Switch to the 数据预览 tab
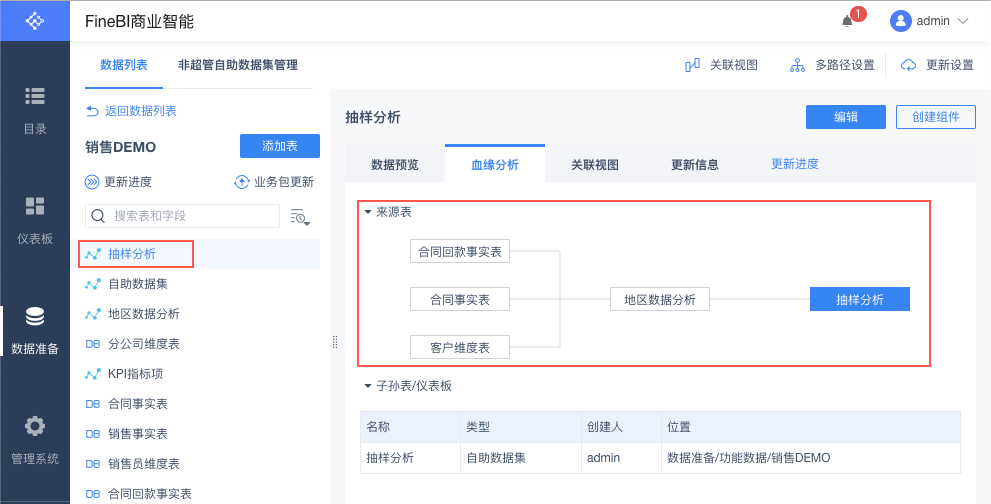The height and width of the screenshot is (504, 991). click(x=395, y=165)
